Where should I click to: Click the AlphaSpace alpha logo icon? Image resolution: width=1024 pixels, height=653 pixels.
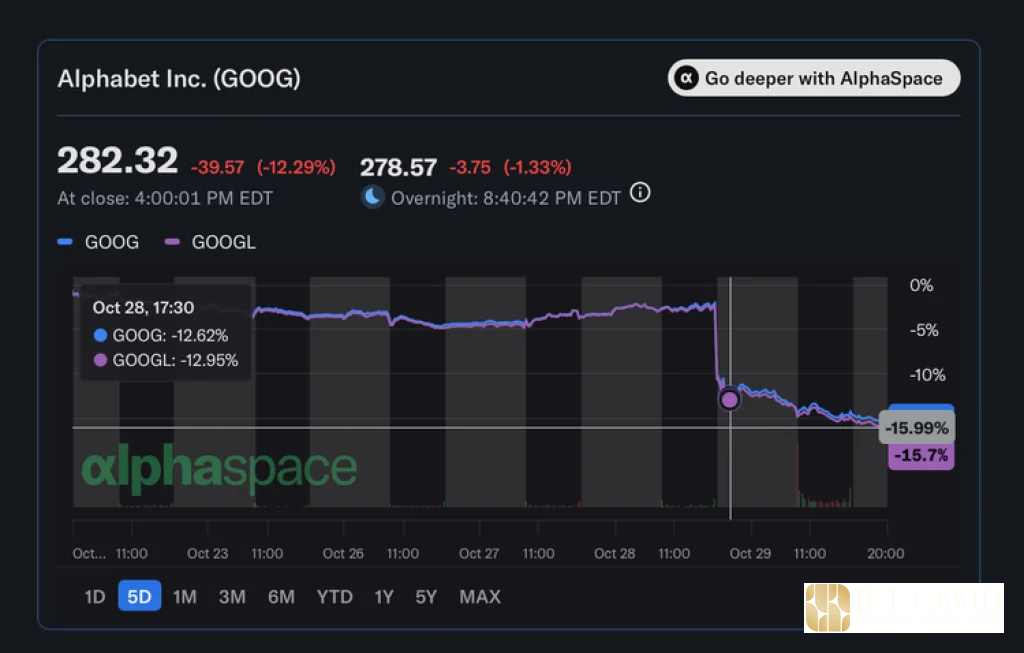click(686, 78)
